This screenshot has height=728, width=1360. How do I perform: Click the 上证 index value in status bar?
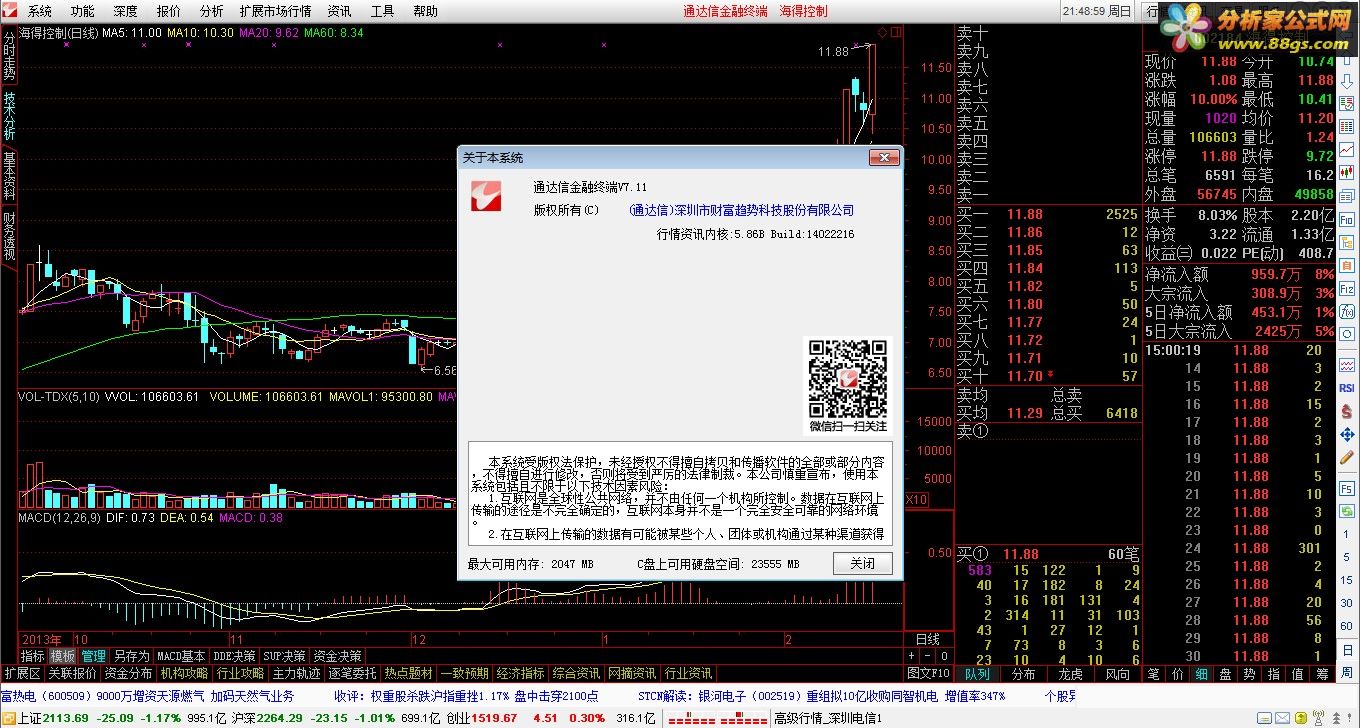[x=66, y=718]
